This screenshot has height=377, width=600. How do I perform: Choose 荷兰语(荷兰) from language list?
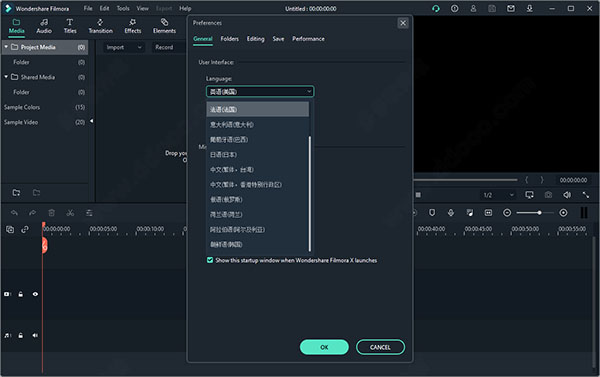(x=258, y=214)
